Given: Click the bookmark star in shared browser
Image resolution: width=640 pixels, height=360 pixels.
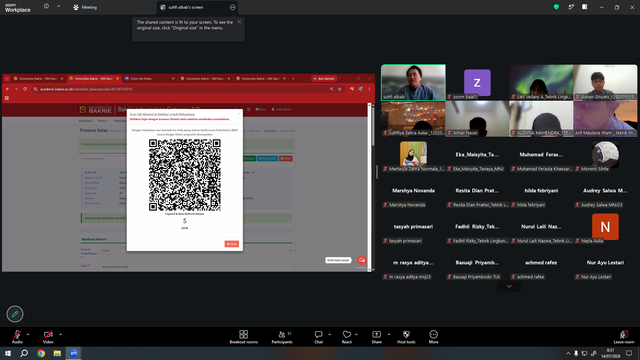Looking at the screenshot, I should (x=340, y=89).
